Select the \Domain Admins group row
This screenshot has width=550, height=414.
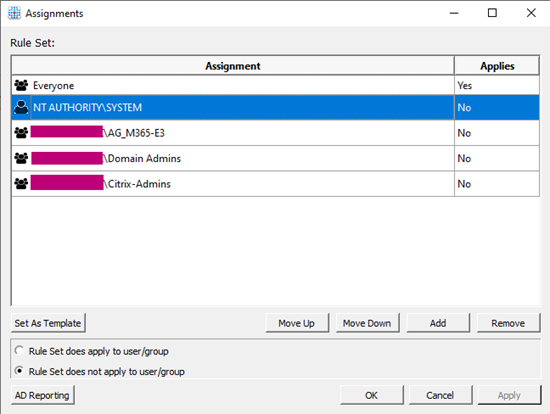(x=276, y=158)
